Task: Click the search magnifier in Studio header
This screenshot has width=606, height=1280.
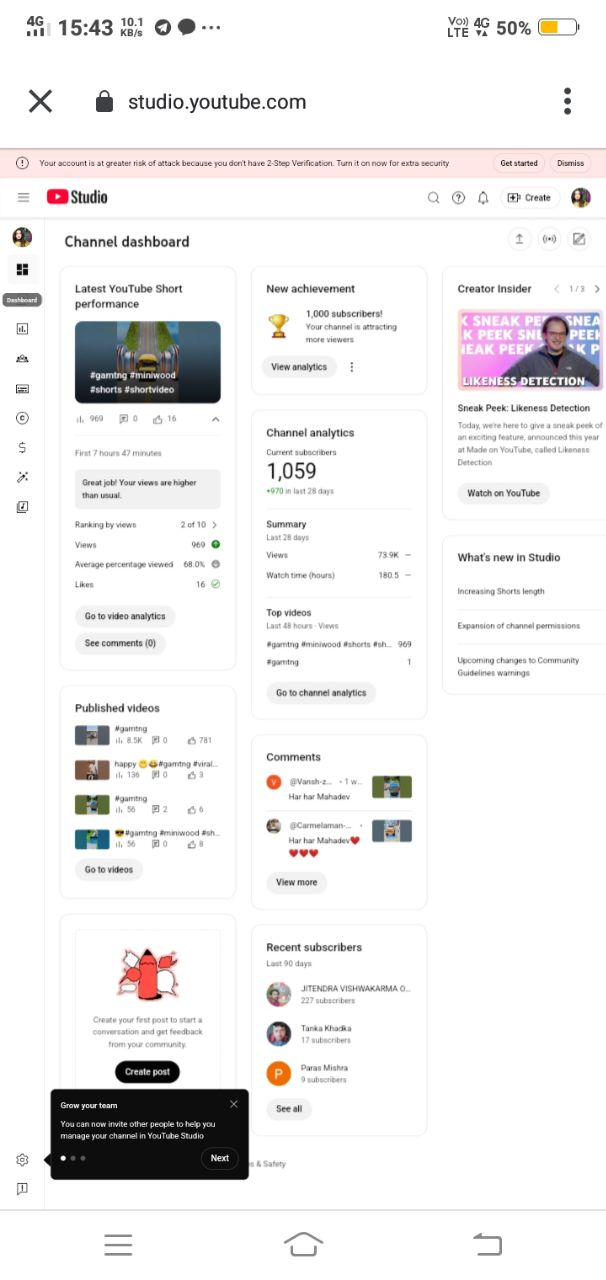Action: (x=434, y=198)
